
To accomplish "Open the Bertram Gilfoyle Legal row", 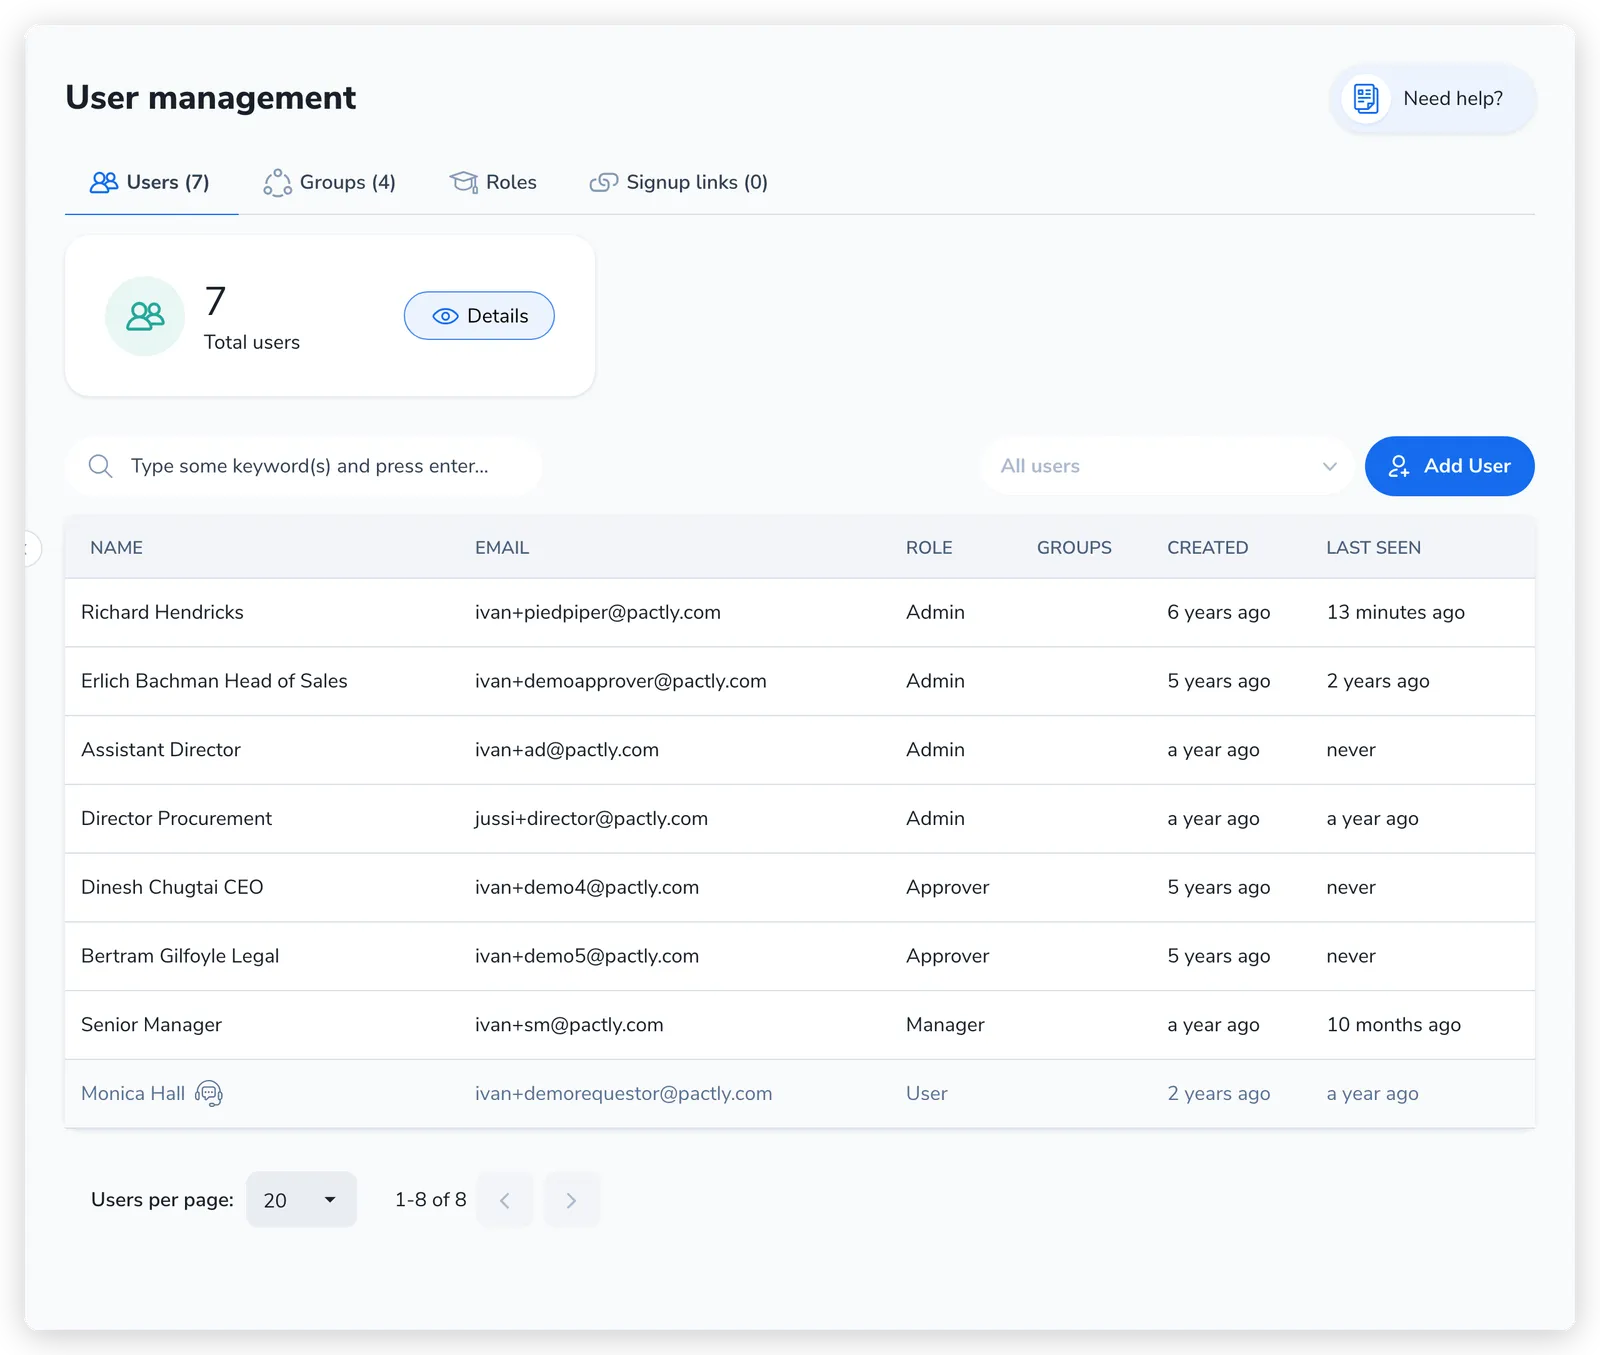I will pos(800,956).
